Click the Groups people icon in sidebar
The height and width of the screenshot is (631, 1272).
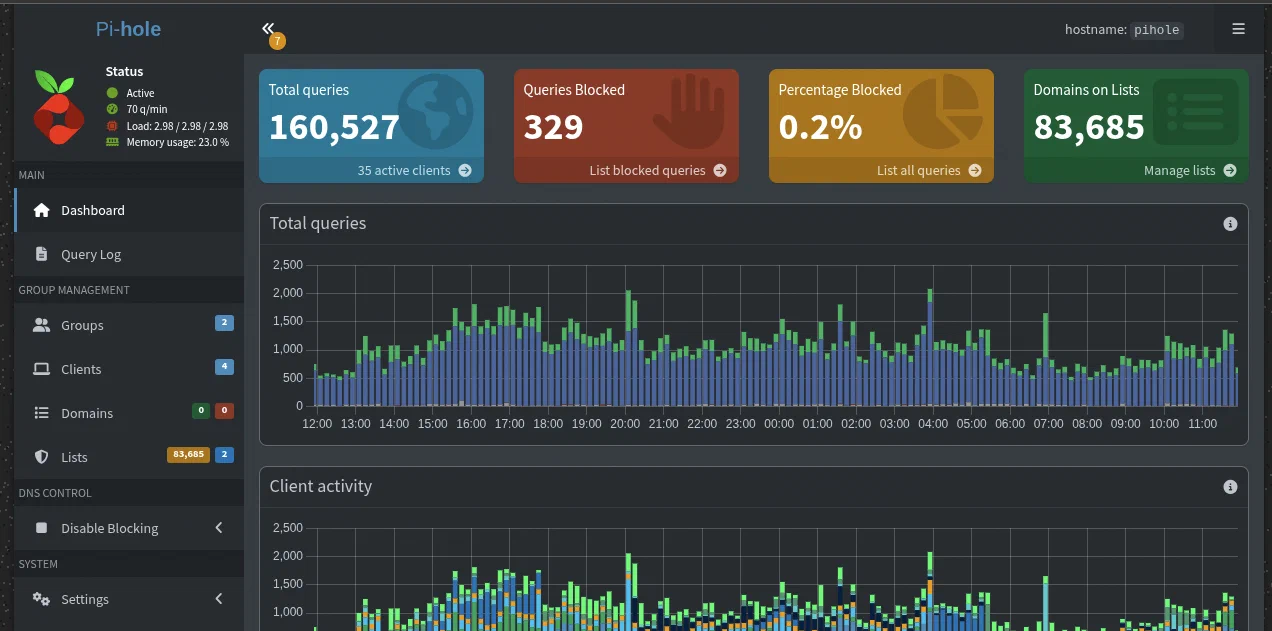coord(41,325)
